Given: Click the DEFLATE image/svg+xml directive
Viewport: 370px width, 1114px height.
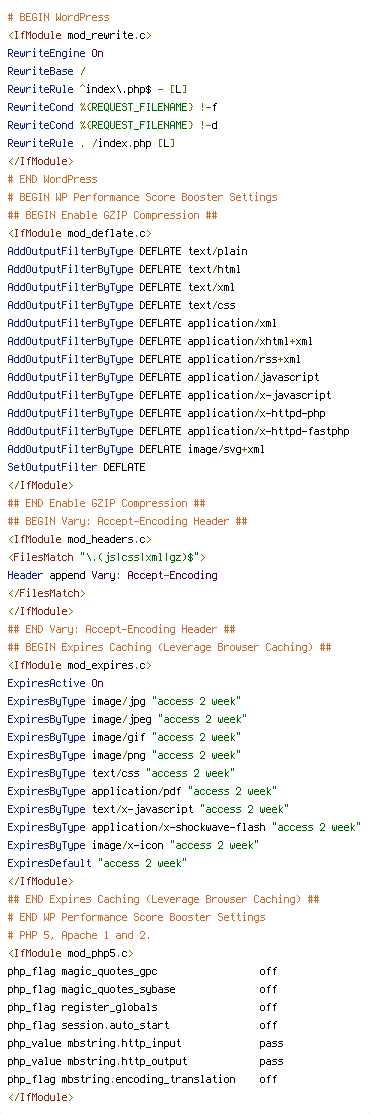Looking at the screenshot, I should click(136, 449).
